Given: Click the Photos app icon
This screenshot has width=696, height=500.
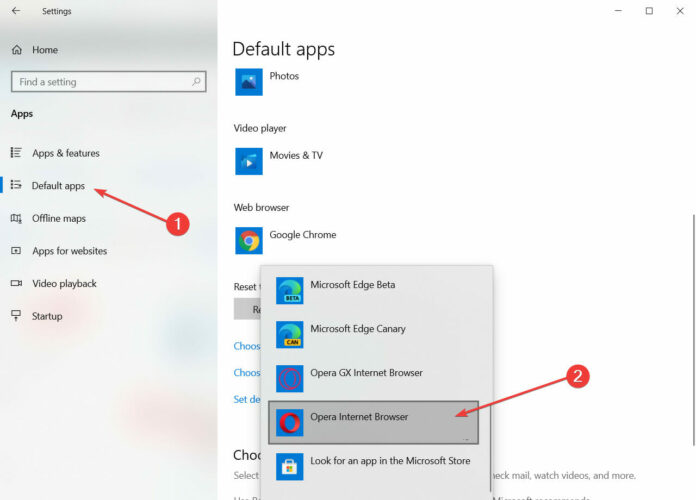Looking at the screenshot, I should (249, 82).
